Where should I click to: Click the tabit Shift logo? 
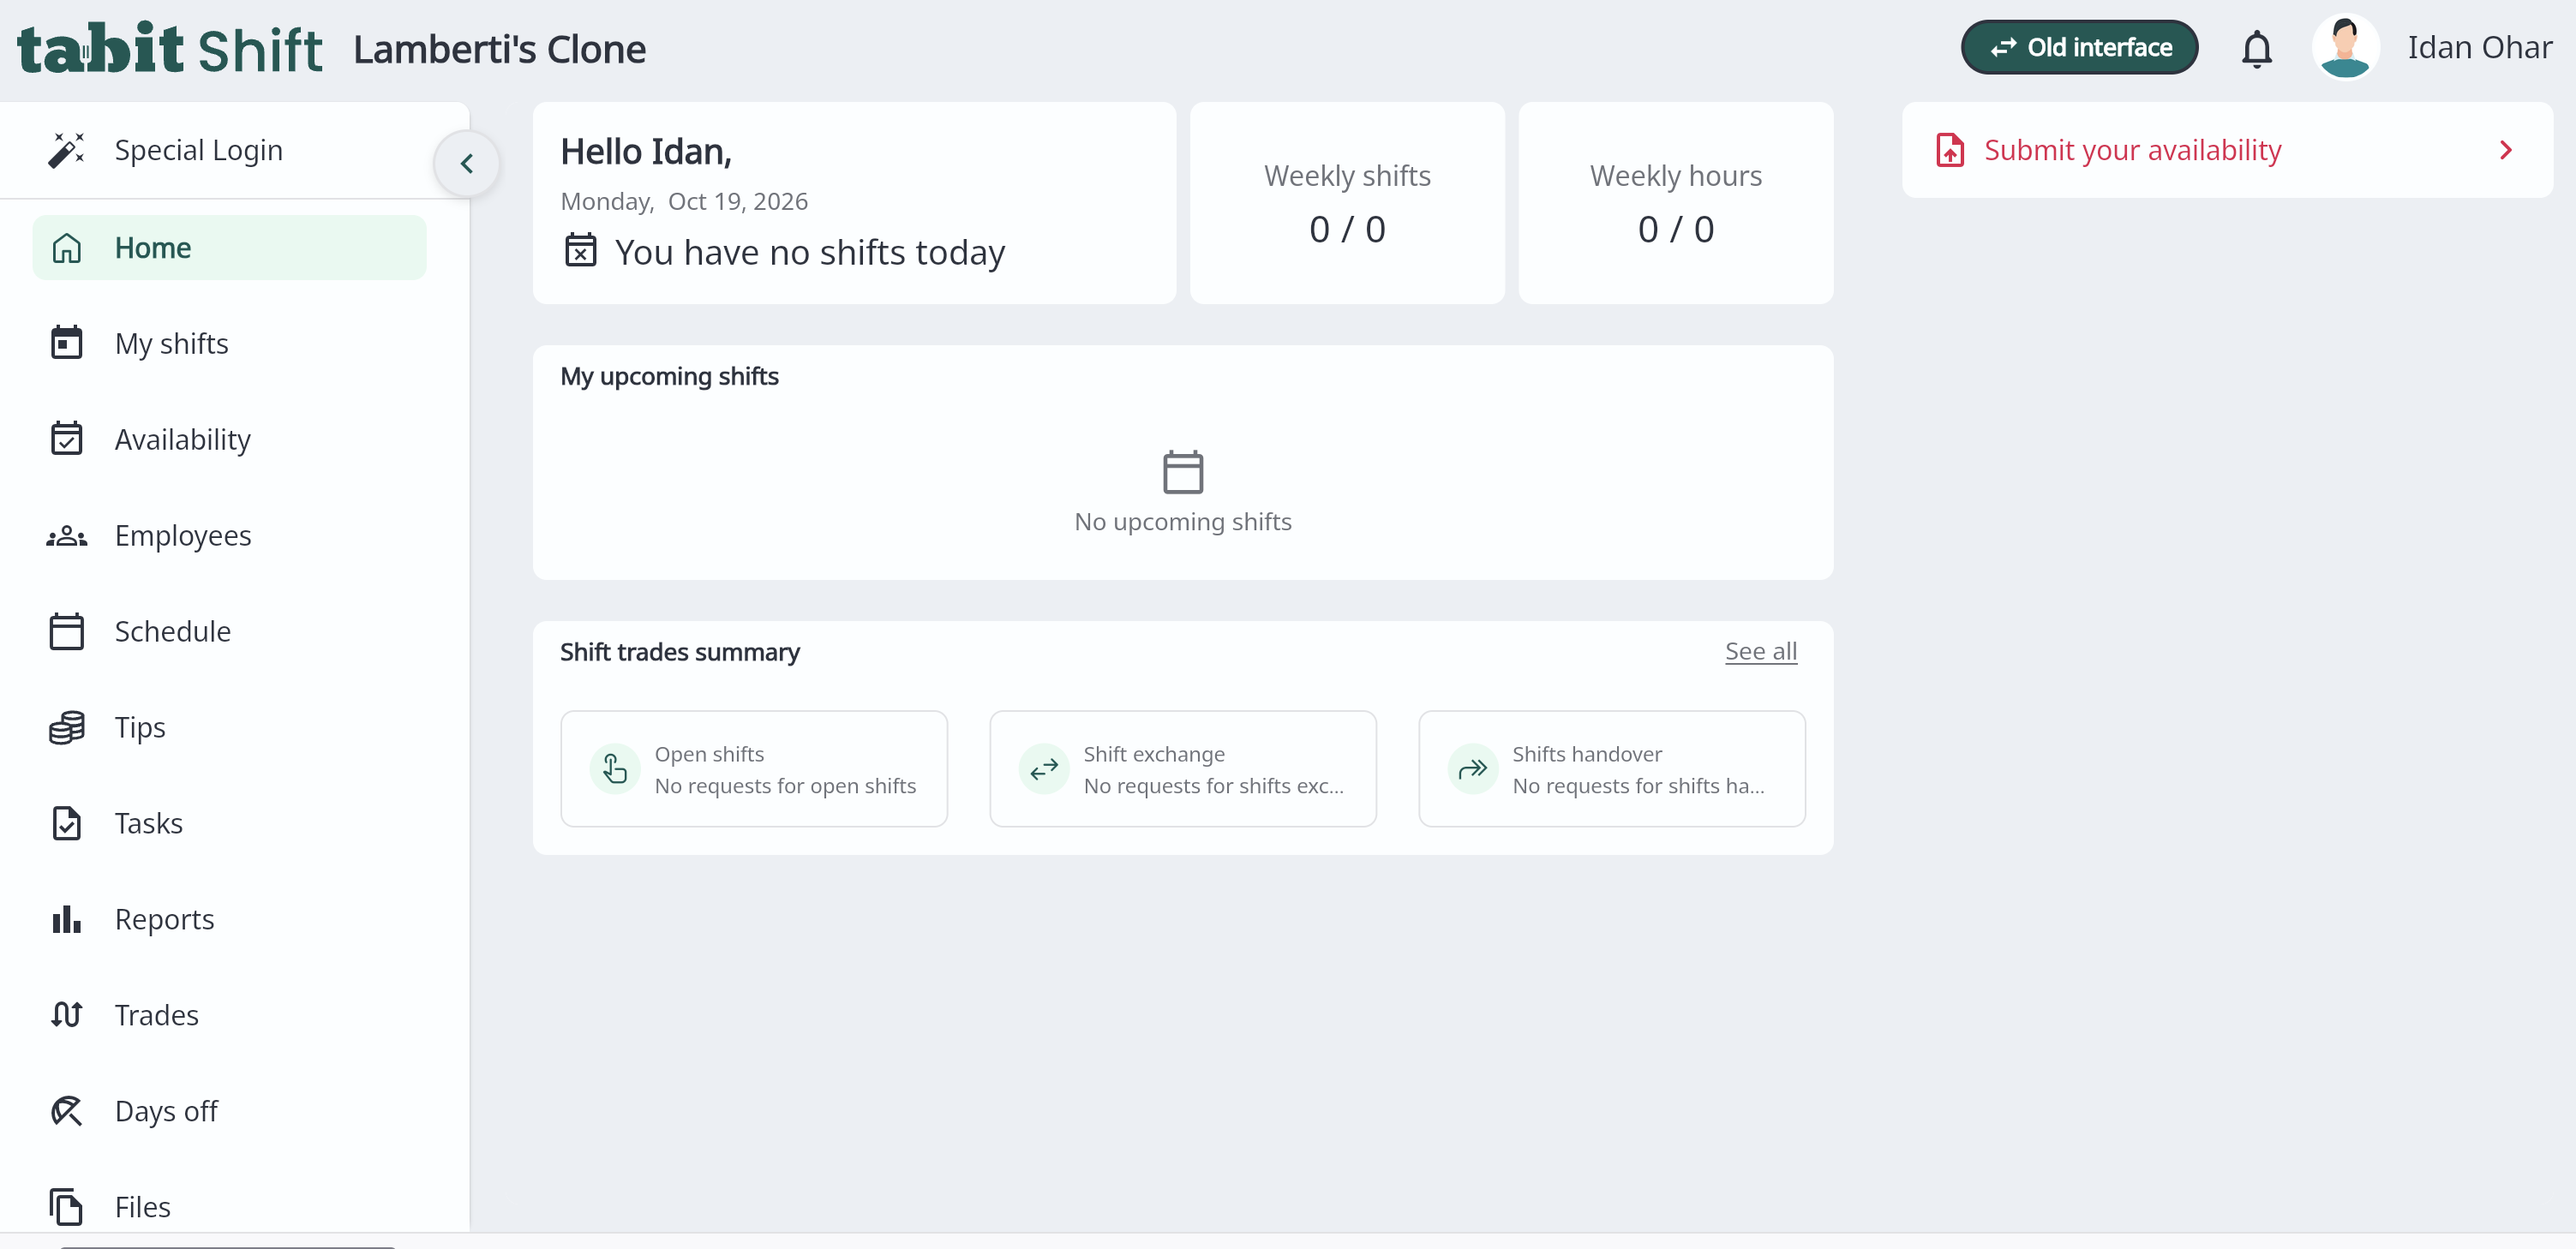[x=170, y=48]
